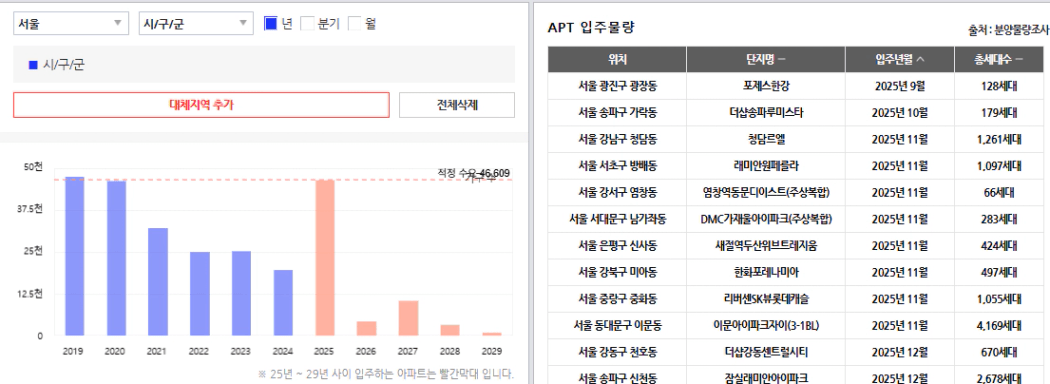Click the 적정 수요 46,609 label
The height and width of the screenshot is (384, 1050).
(473, 173)
